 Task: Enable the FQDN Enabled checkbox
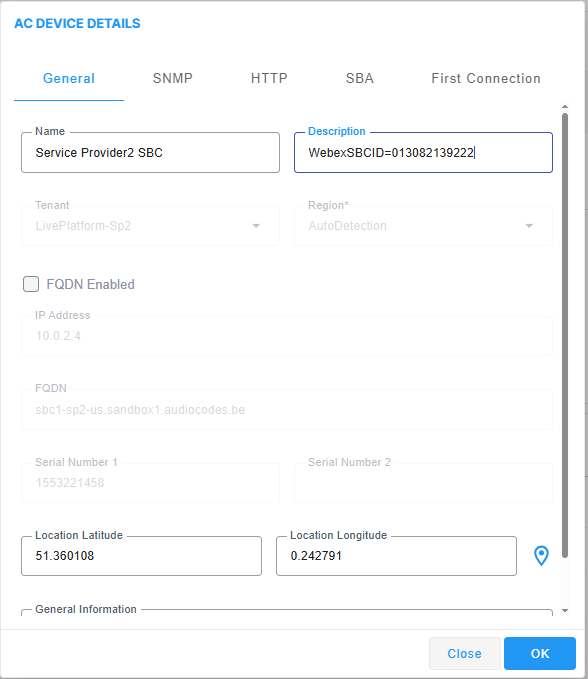[31, 284]
